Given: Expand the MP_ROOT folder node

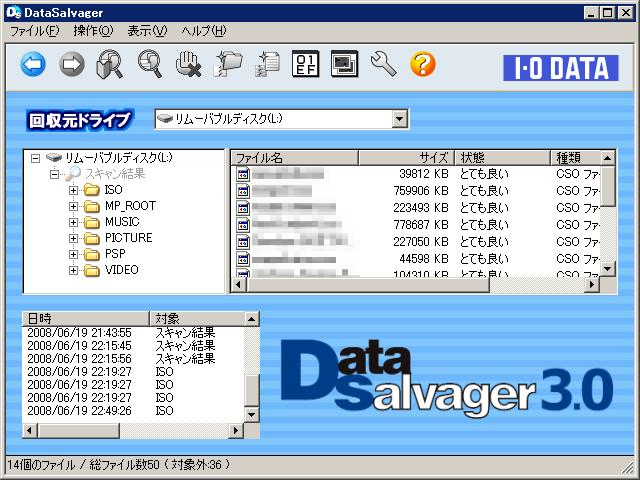Looking at the screenshot, I should point(73,206).
